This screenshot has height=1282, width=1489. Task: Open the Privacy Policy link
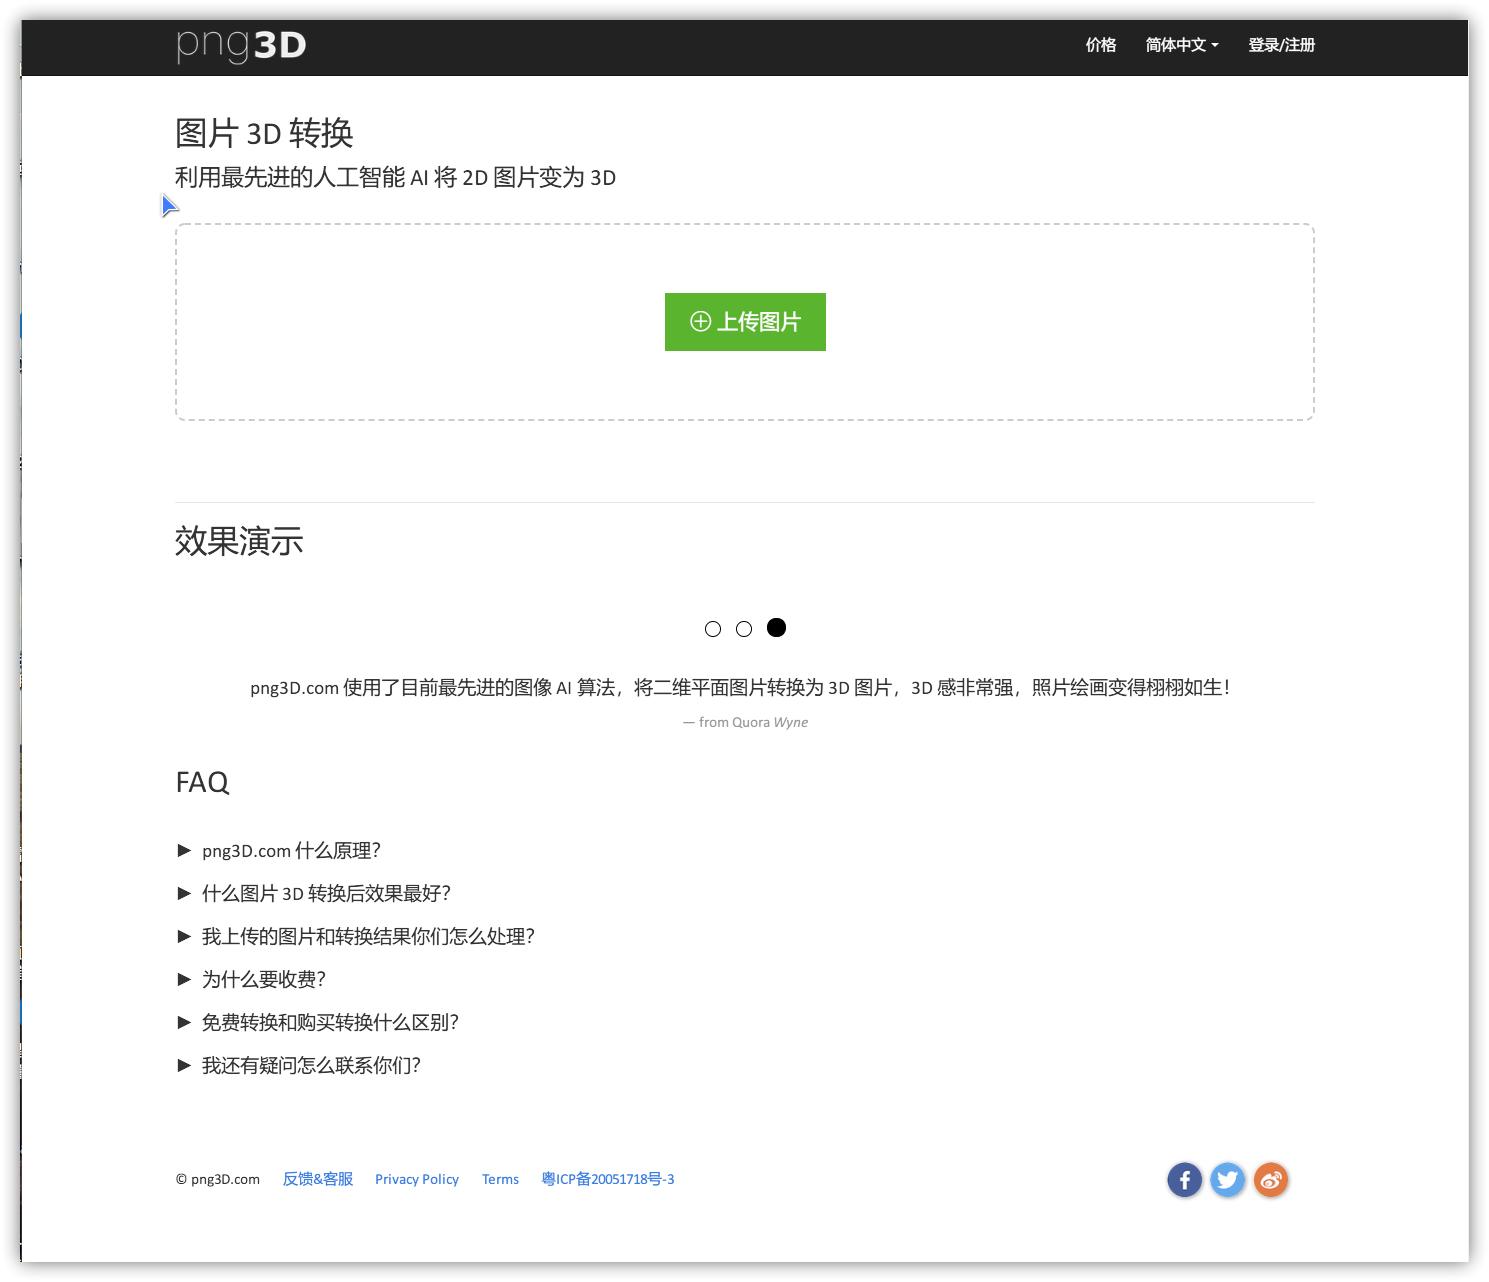point(417,1179)
